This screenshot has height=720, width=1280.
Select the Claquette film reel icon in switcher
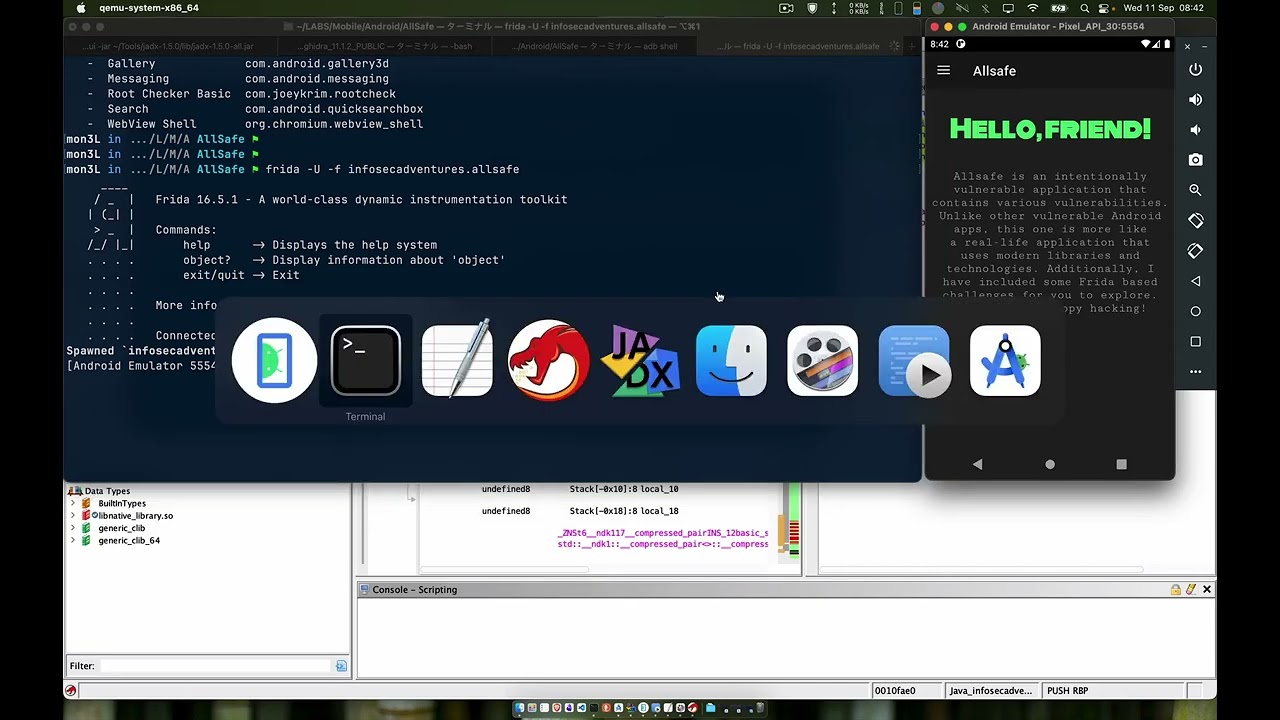[x=822, y=361]
